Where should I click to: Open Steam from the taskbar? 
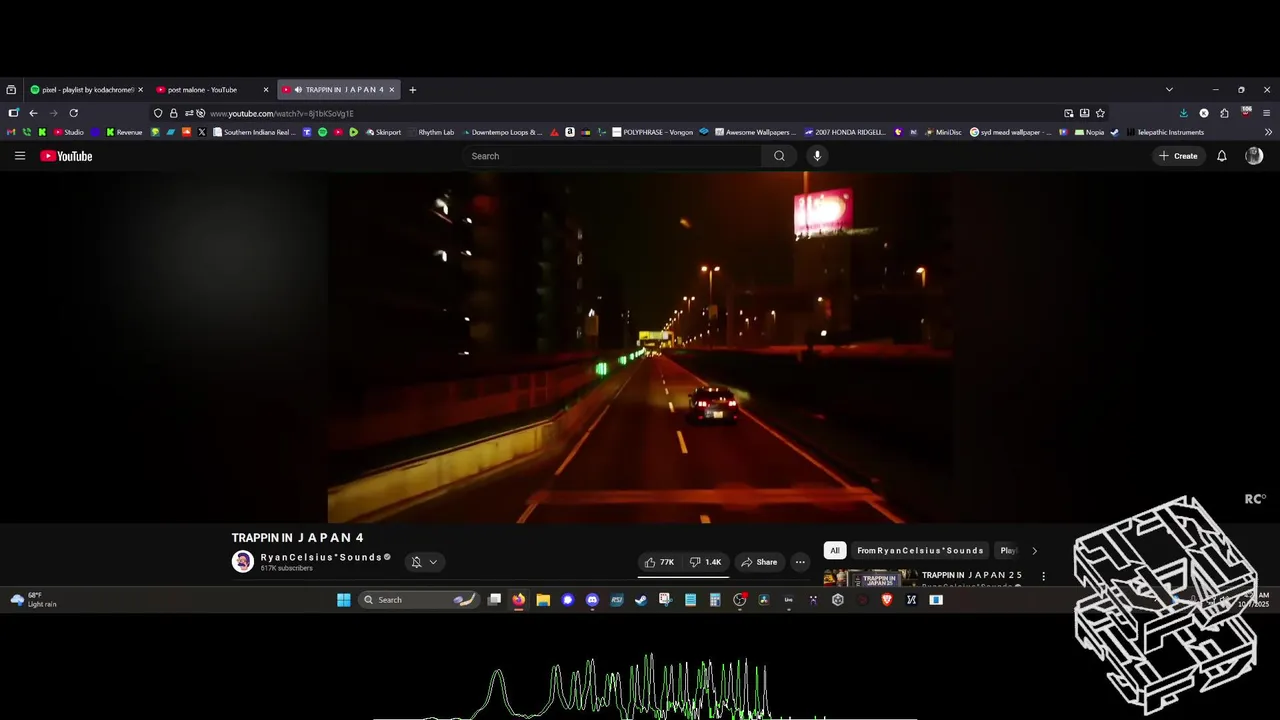pos(641,600)
